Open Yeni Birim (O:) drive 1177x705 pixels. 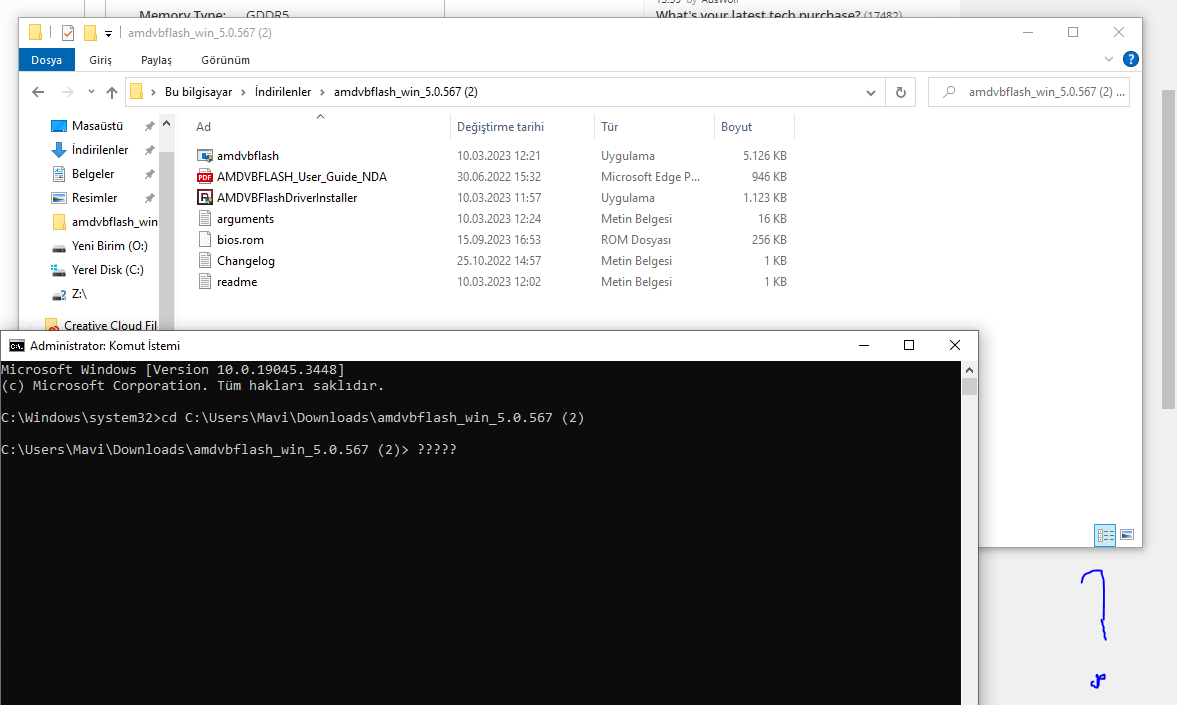pyautogui.click(x=110, y=246)
